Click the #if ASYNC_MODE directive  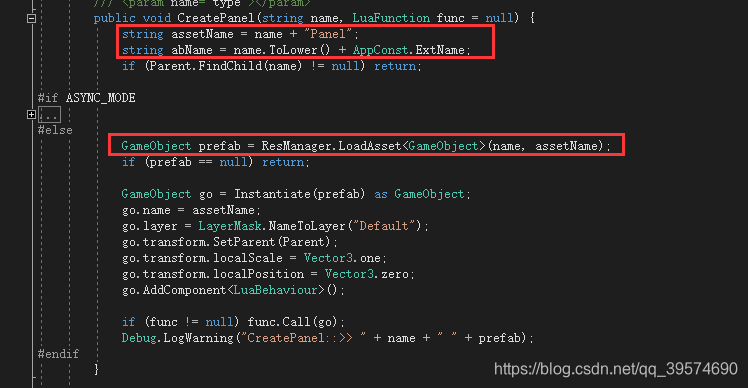coord(86,98)
